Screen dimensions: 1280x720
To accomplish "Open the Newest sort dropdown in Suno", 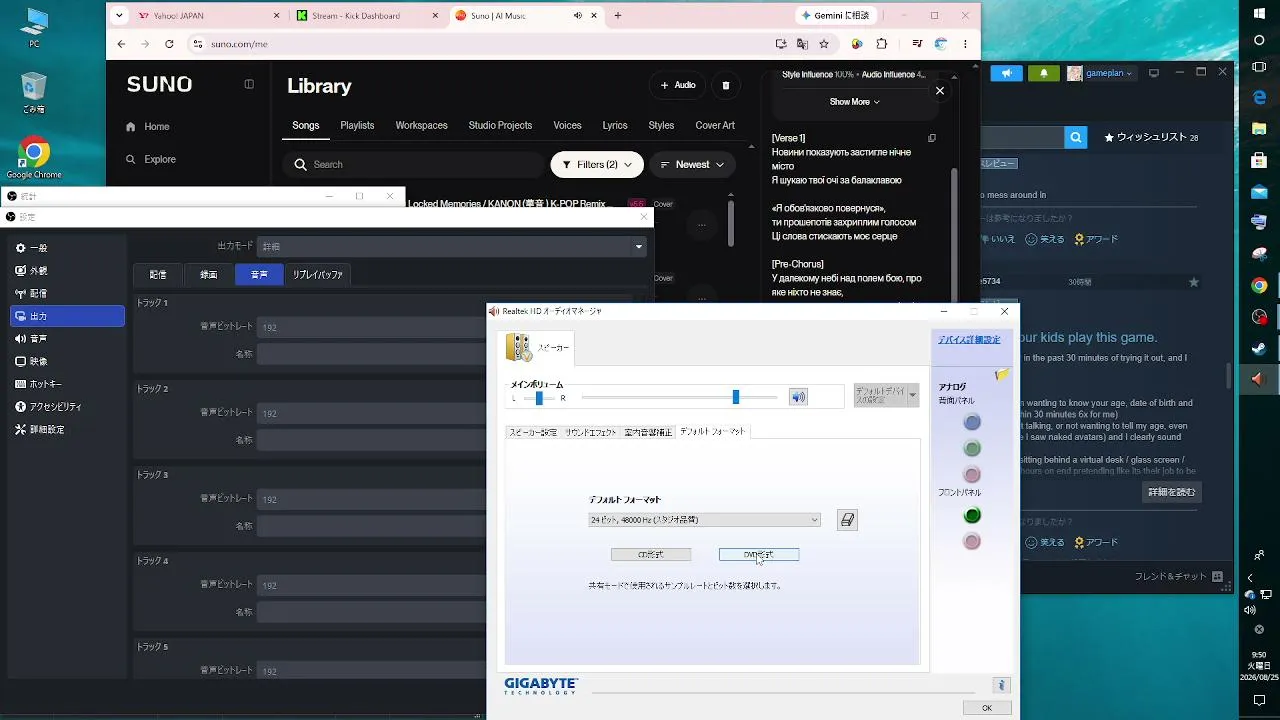I will 692,165.
